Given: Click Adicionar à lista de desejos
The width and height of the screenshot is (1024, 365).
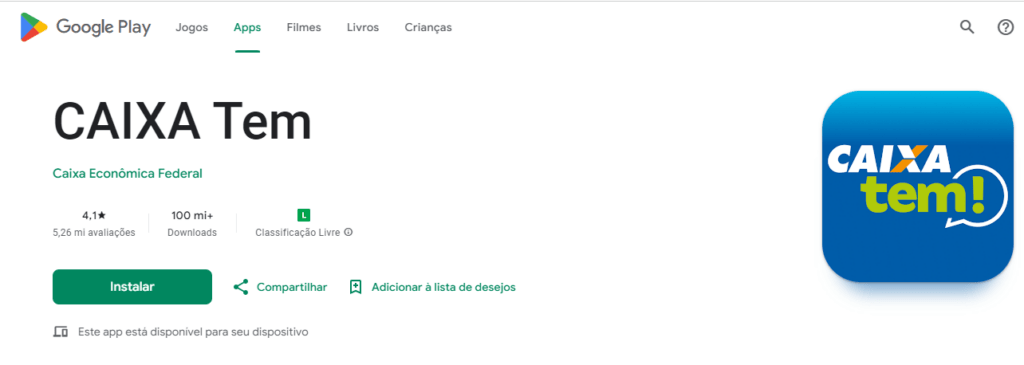Looking at the screenshot, I should pos(432,287).
